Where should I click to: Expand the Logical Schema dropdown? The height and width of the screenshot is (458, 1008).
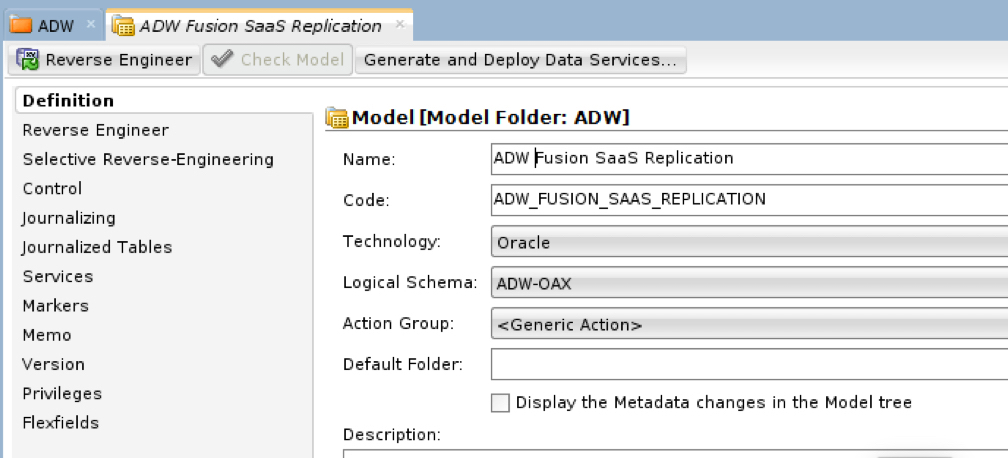tap(748, 283)
